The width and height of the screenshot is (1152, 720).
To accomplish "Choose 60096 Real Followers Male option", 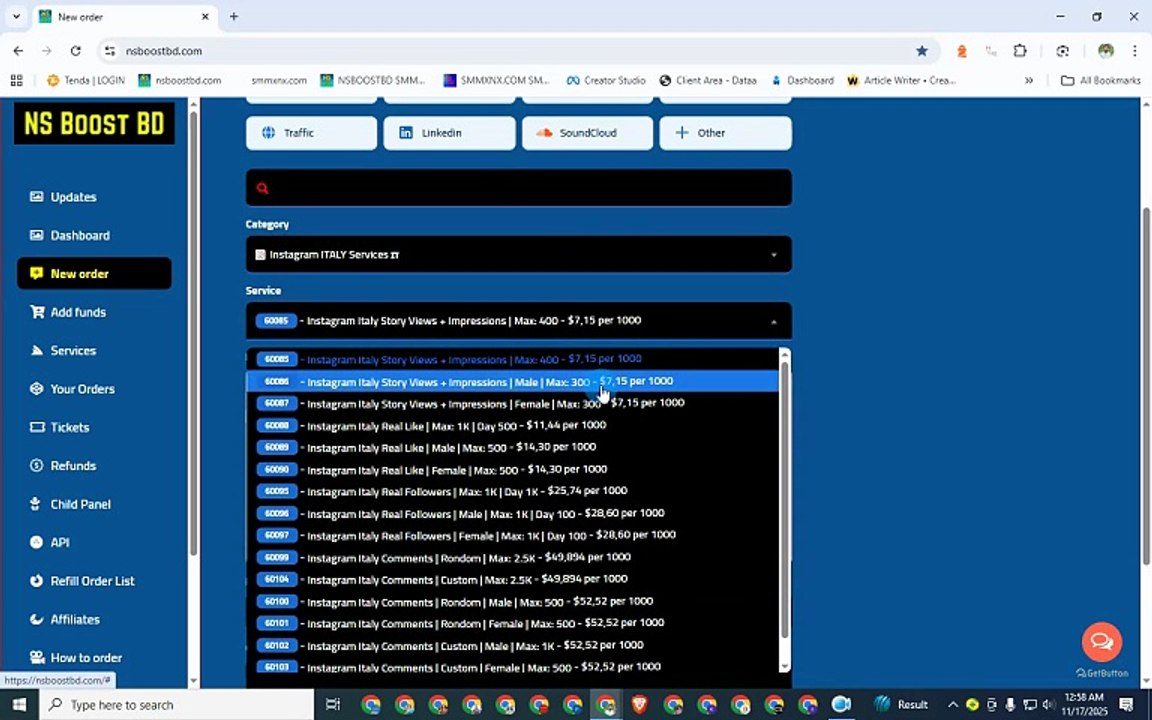I will coord(512,513).
